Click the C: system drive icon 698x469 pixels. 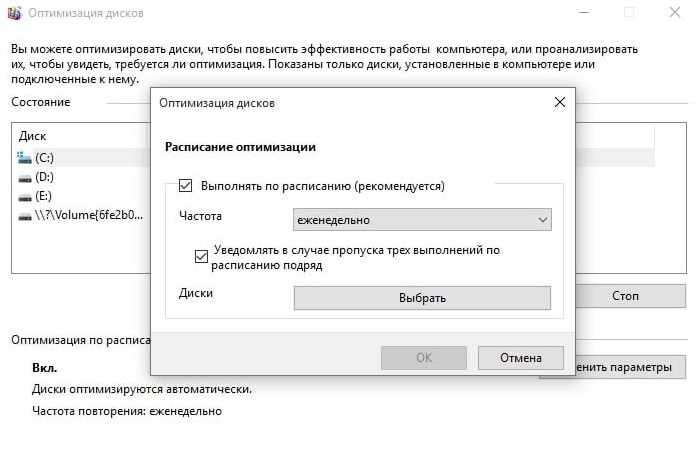point(24,158)
